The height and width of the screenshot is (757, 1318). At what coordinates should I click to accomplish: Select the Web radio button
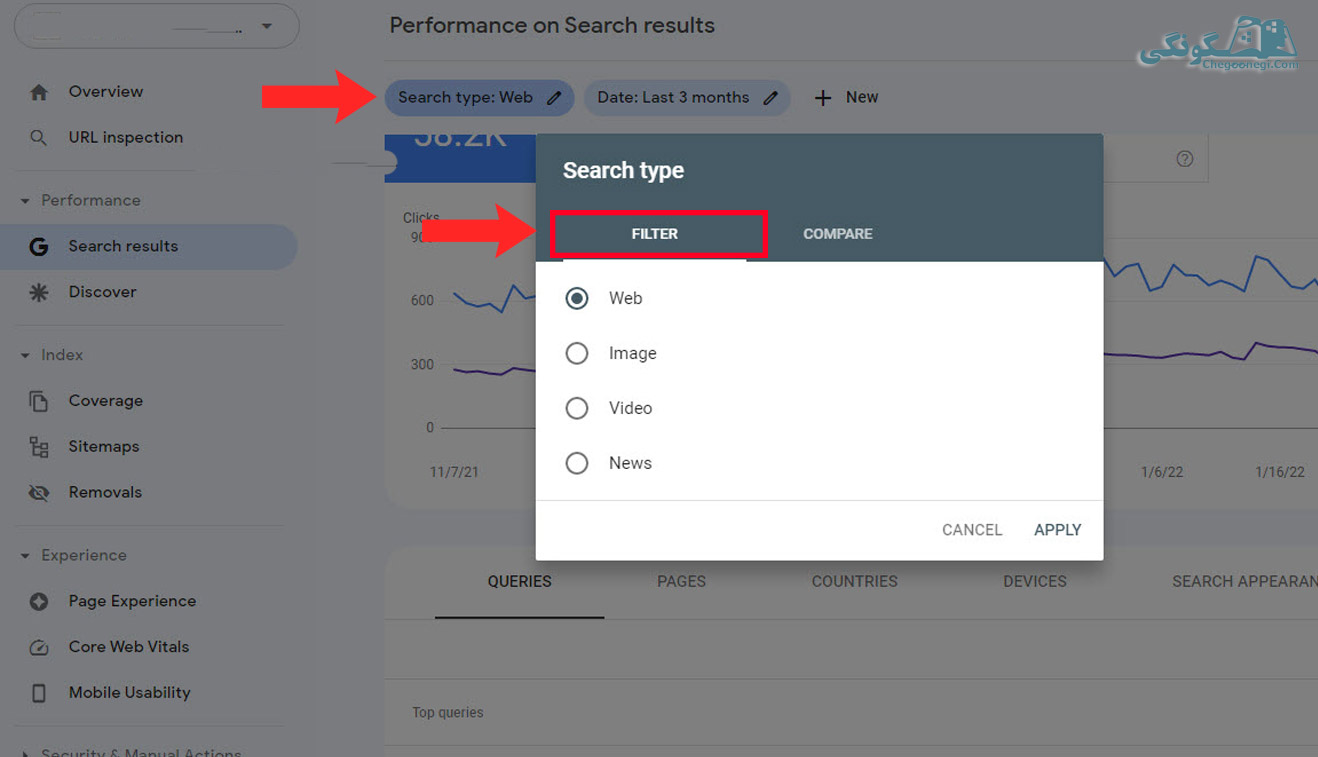577,298
